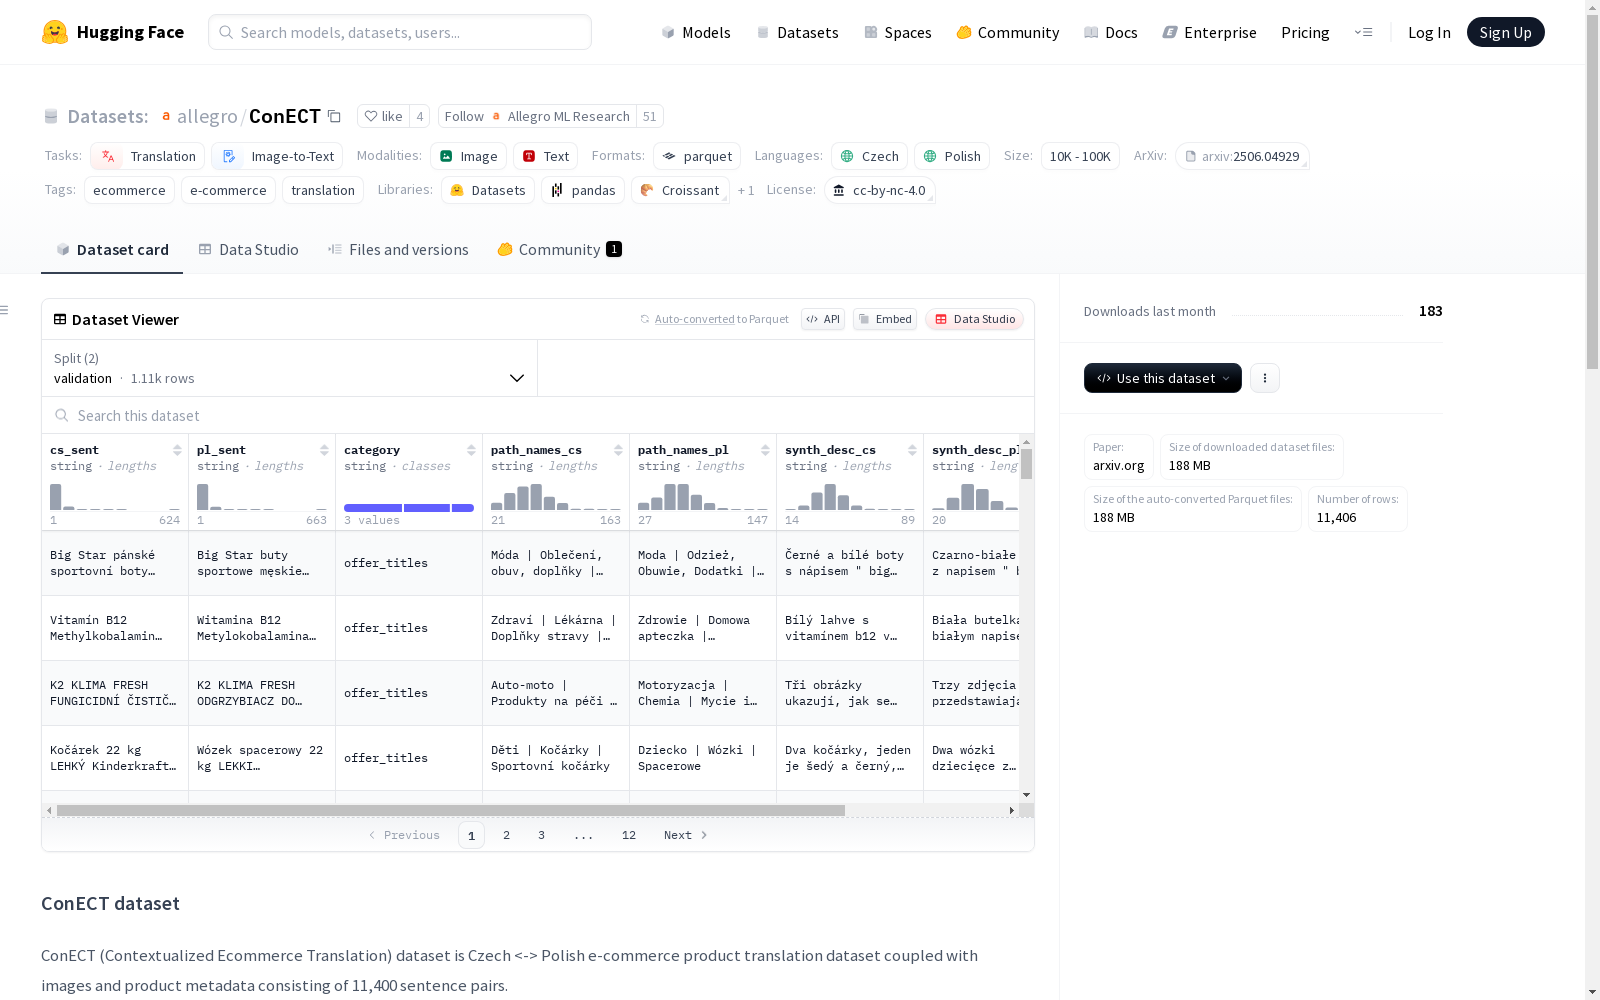The width and height of the screenshot is (1600, 1000).
Task: Open the API button in Dataset Viewer
Action: tap(823, 319)
